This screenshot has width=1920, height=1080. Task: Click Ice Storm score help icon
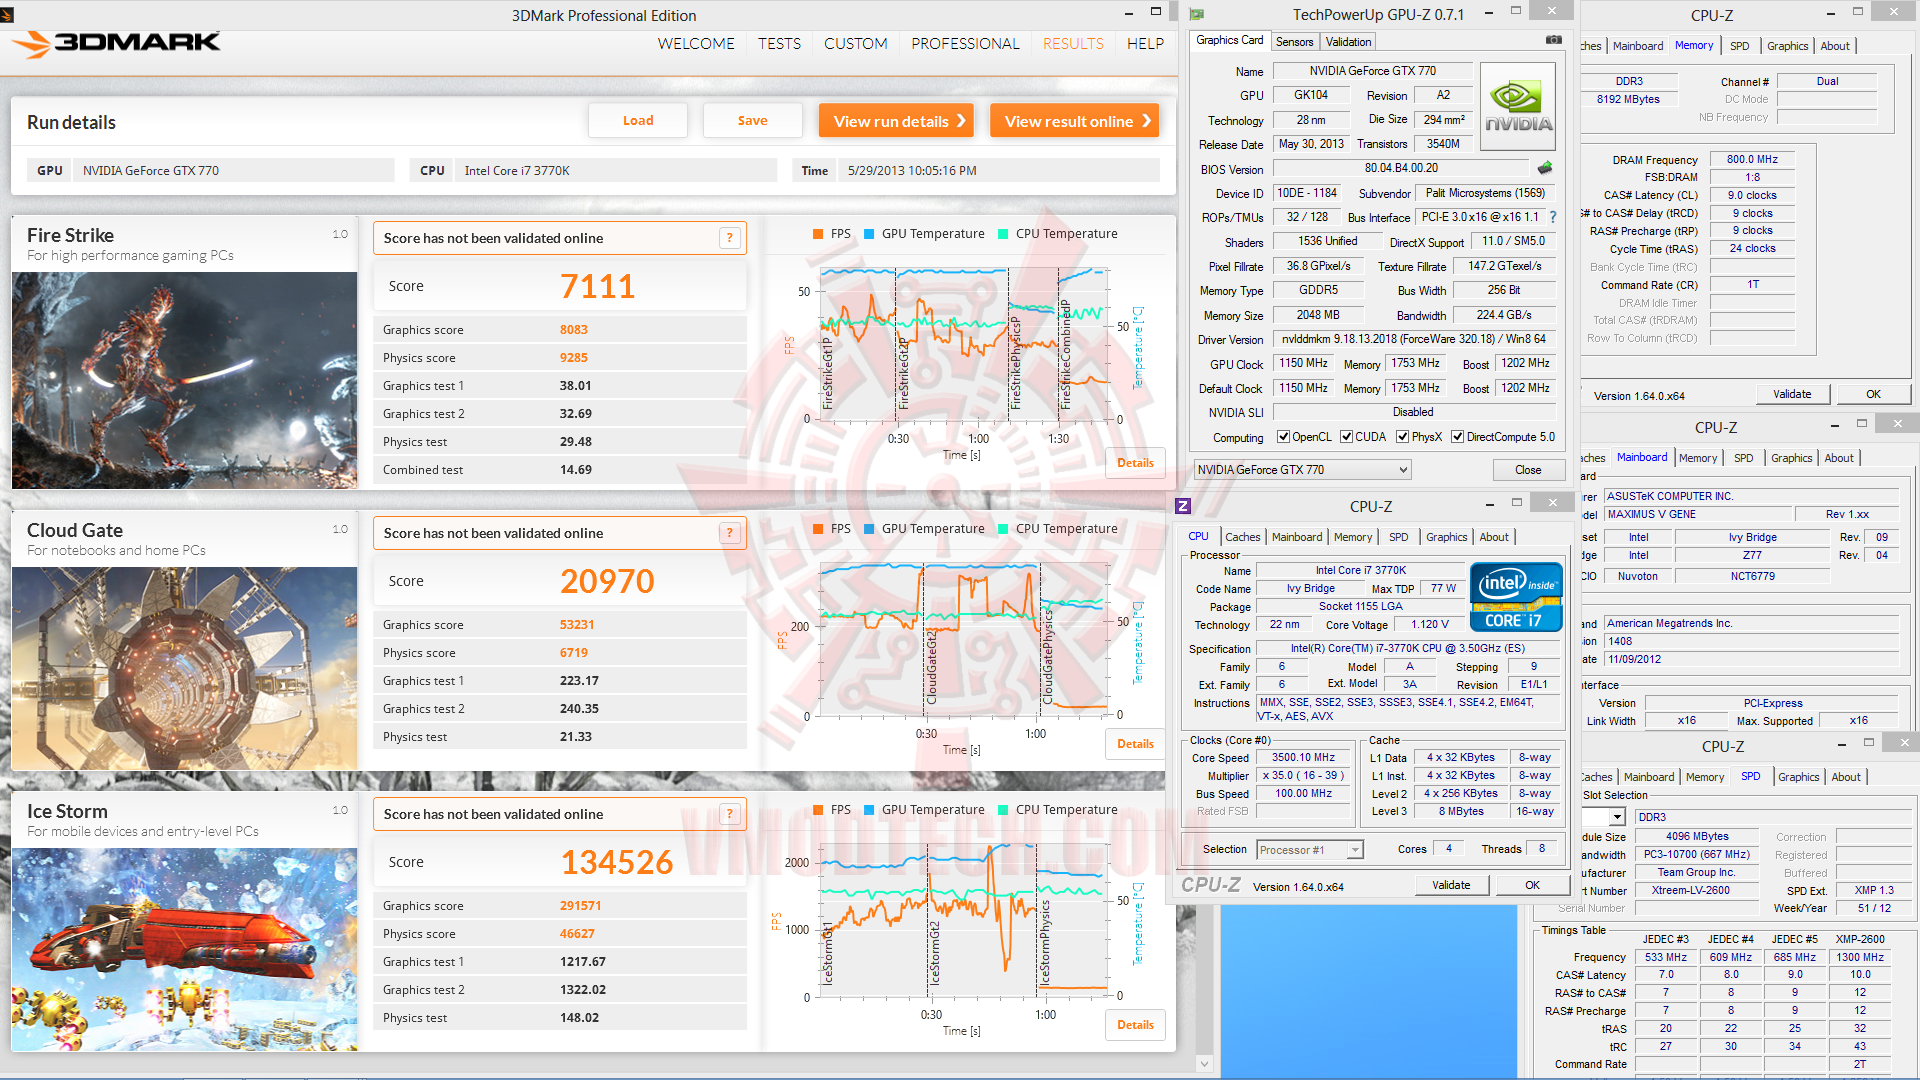(730, 814)
